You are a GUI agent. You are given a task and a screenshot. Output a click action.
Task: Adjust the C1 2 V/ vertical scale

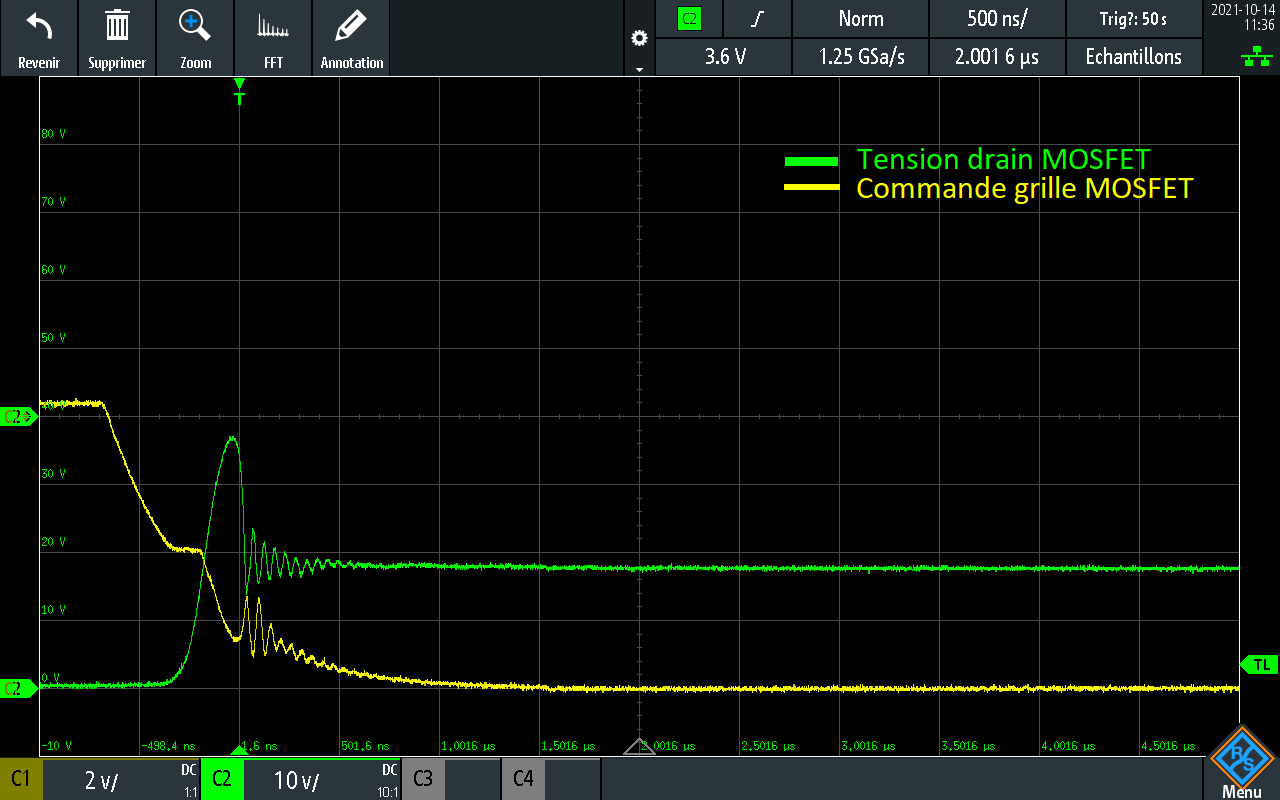coord(100,780)
